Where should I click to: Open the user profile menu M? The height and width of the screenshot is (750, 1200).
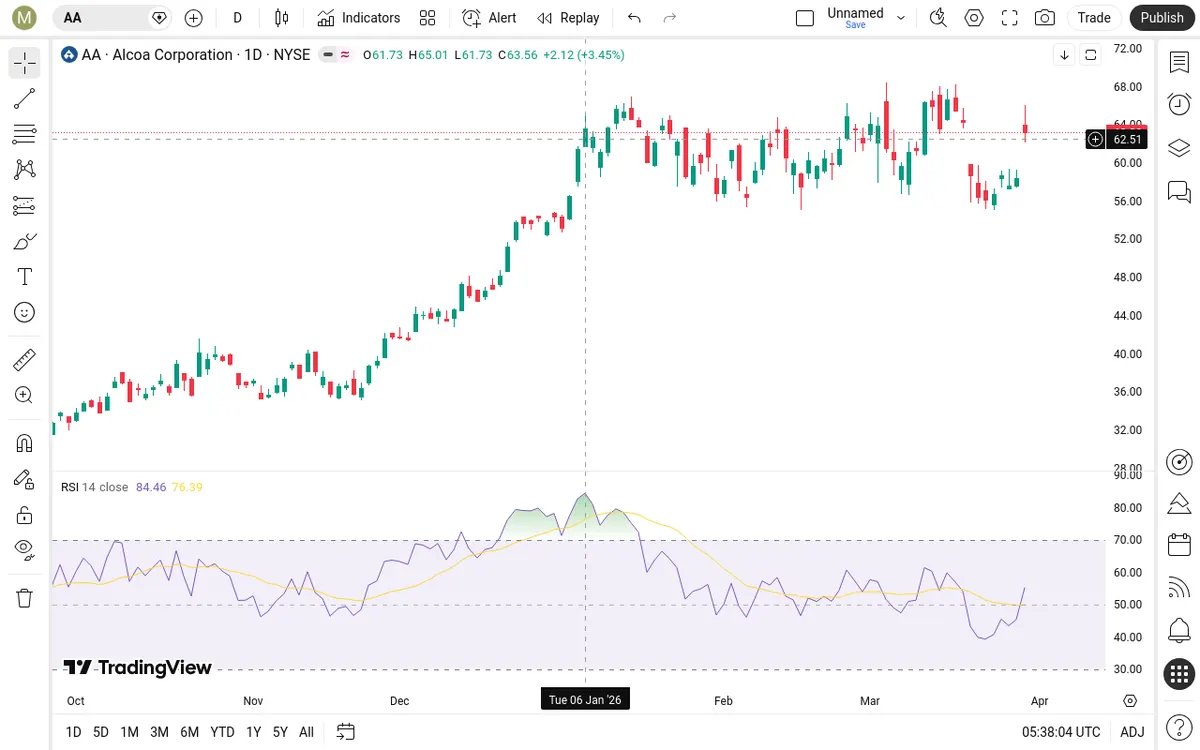[25, 17]
